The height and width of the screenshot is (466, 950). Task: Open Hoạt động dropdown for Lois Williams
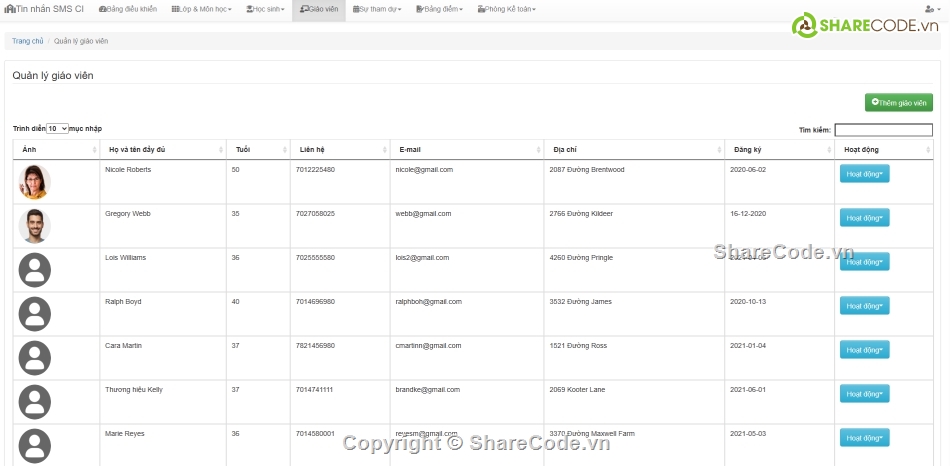[x=864, y=262]
